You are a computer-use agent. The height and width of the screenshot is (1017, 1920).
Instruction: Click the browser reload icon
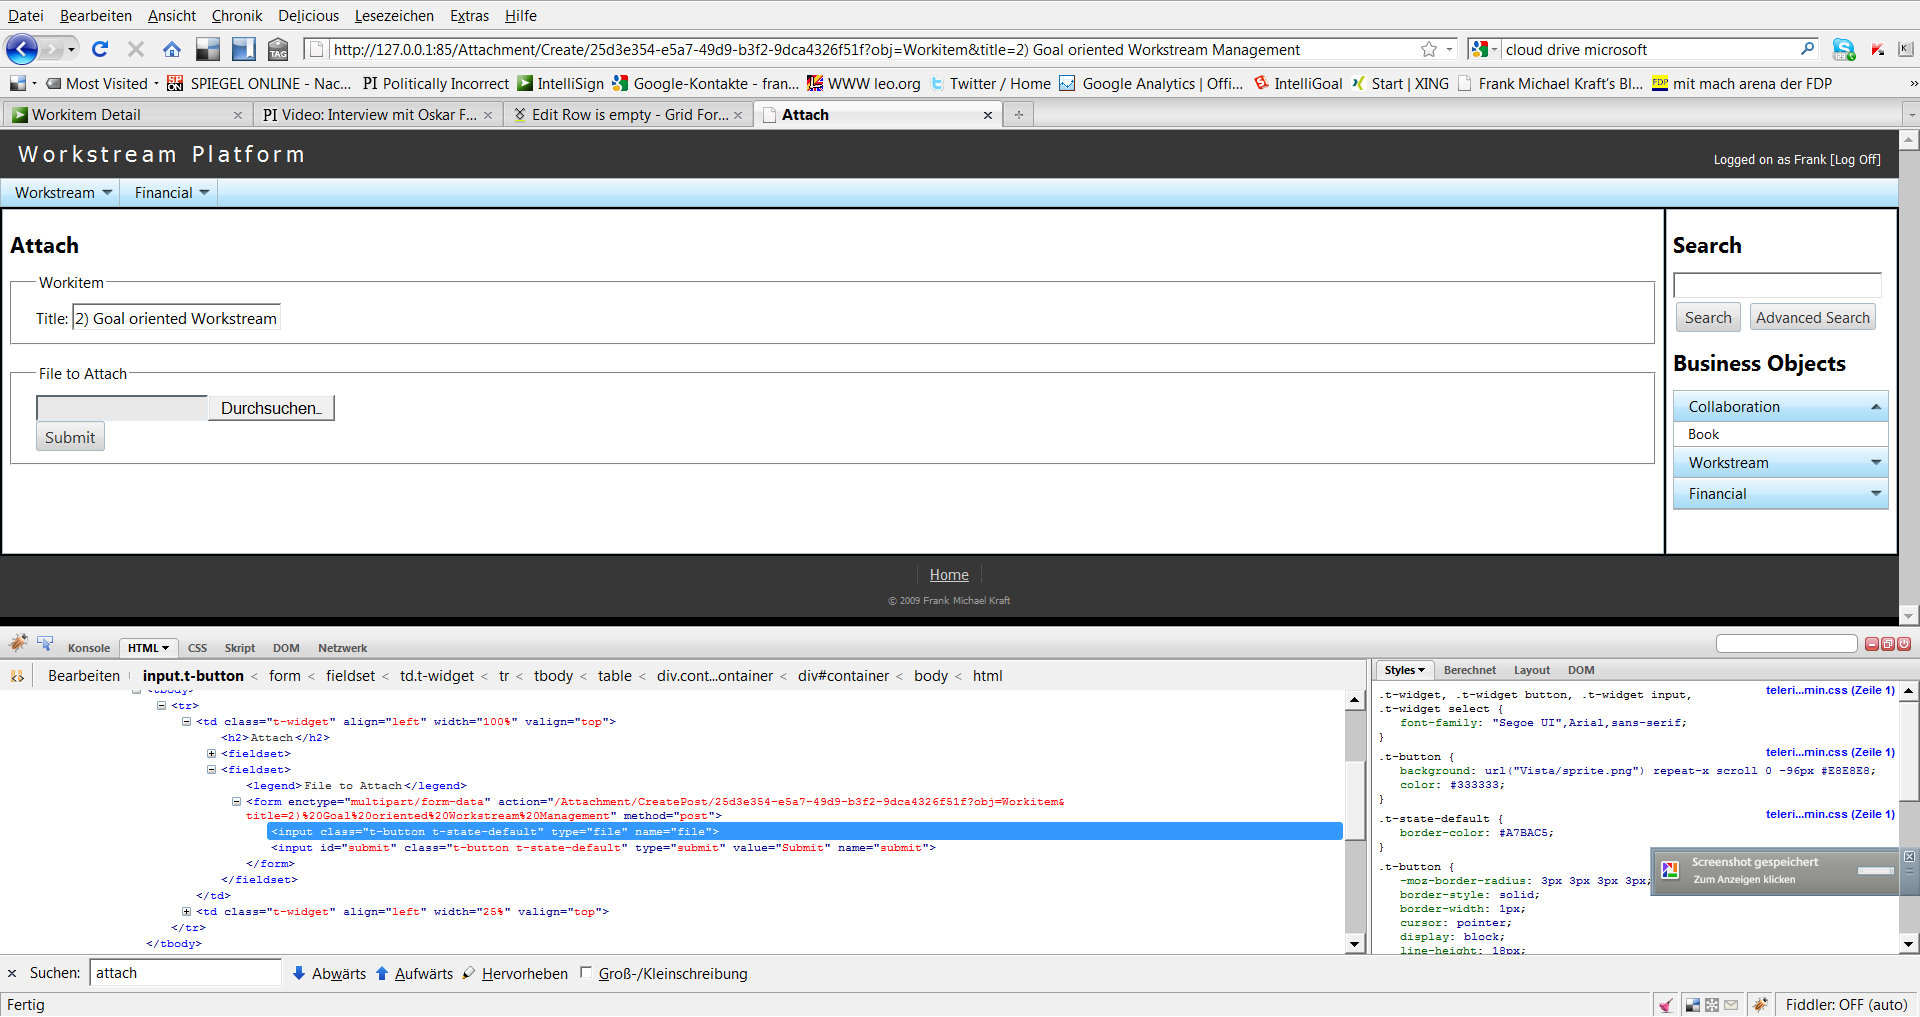(x=99, y=49)
